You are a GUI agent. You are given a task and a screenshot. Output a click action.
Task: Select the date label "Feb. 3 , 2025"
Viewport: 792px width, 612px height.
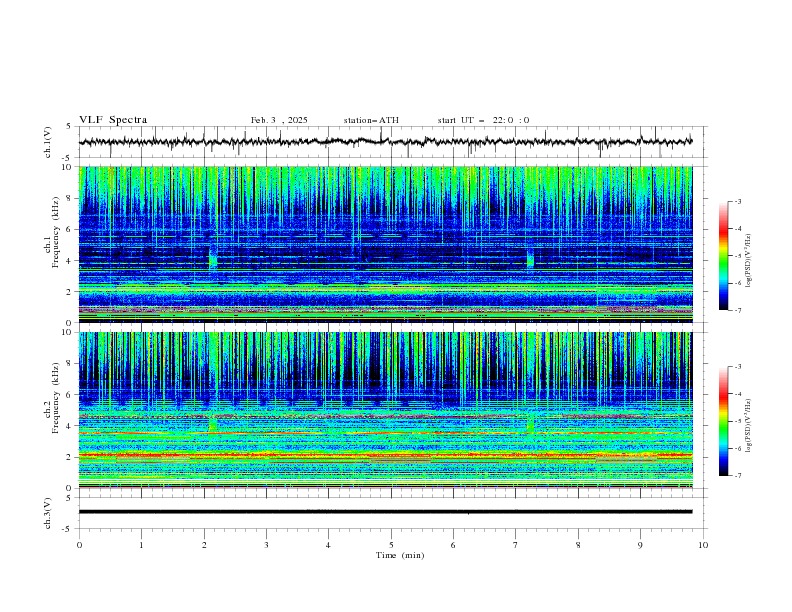coord(279,120)
